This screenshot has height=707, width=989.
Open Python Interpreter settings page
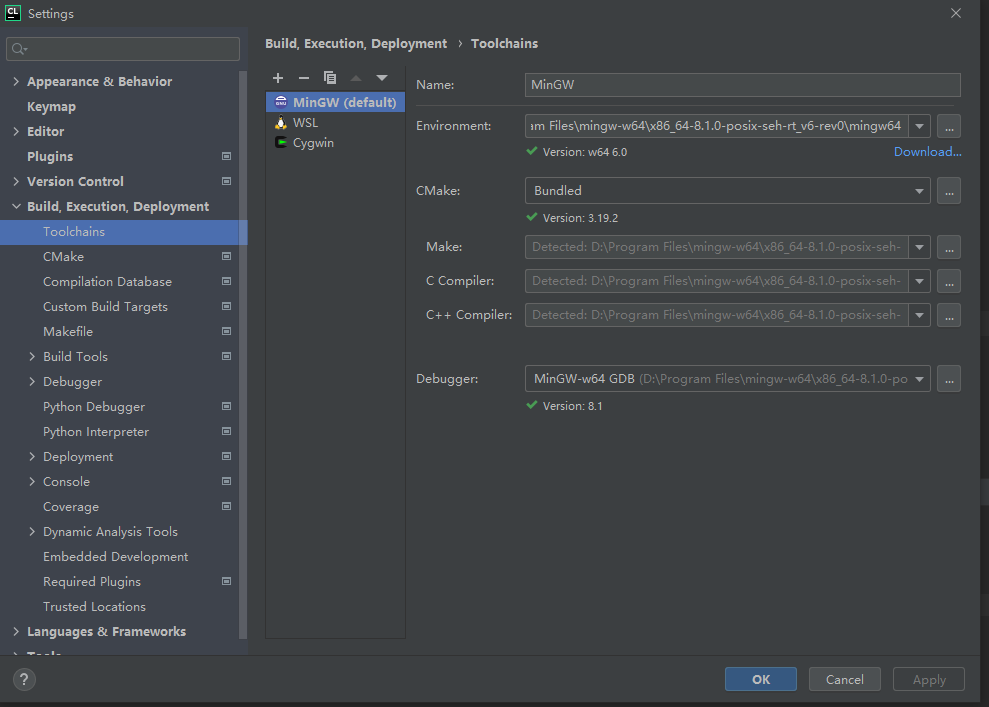point(95,432)
